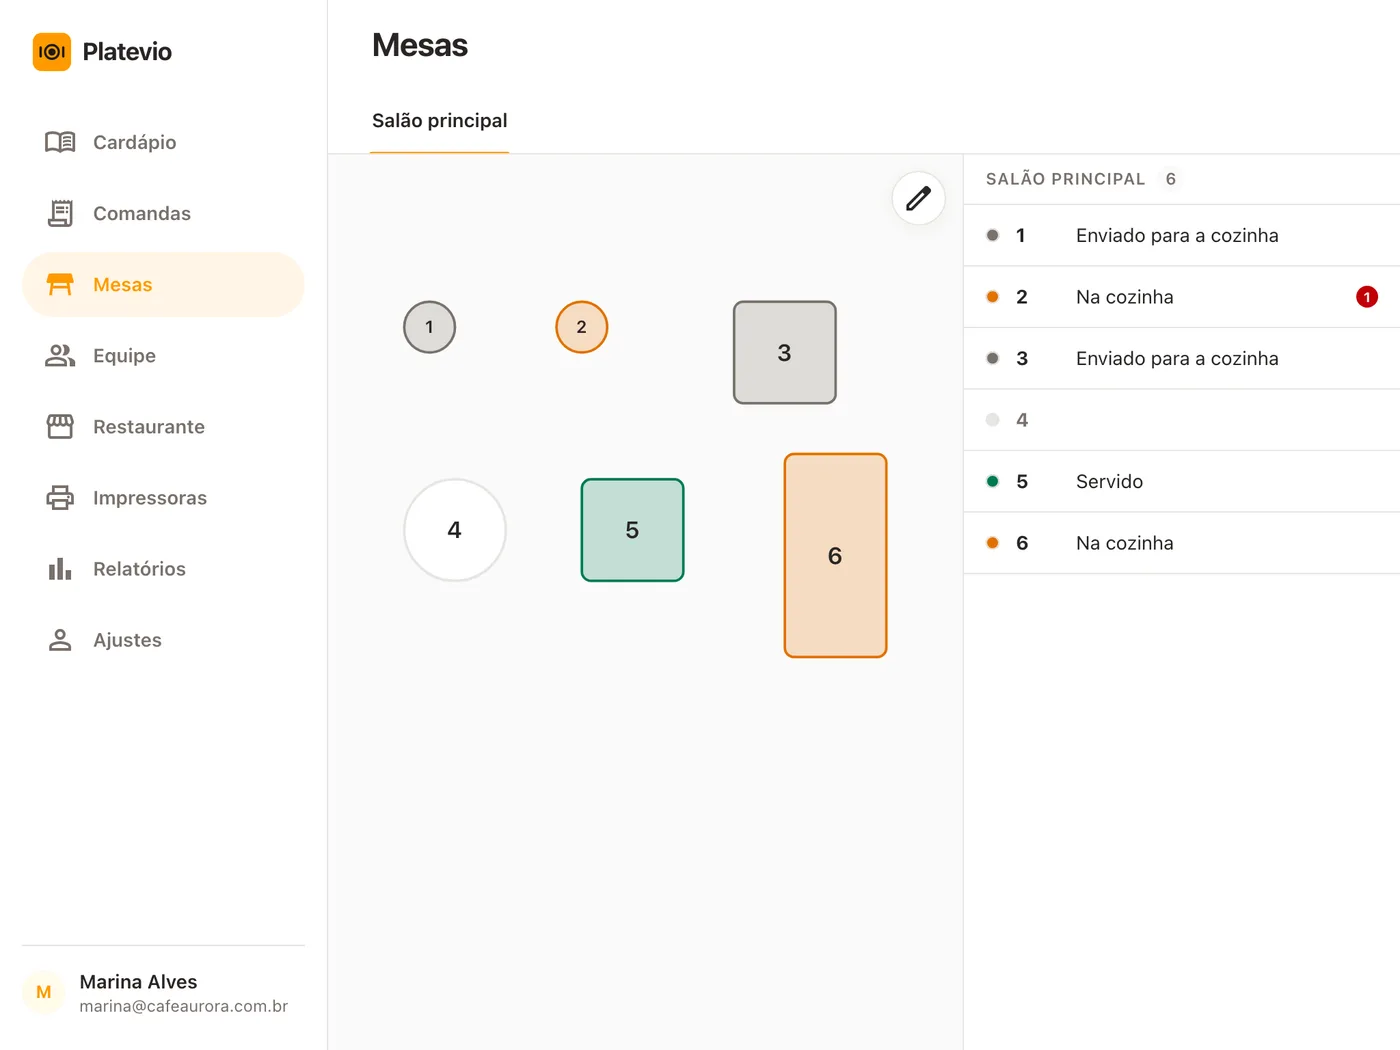This screenshot has height=1050, width=1400.
Task: Open Impressoras via its printer icon
Action: click(60, 498)
